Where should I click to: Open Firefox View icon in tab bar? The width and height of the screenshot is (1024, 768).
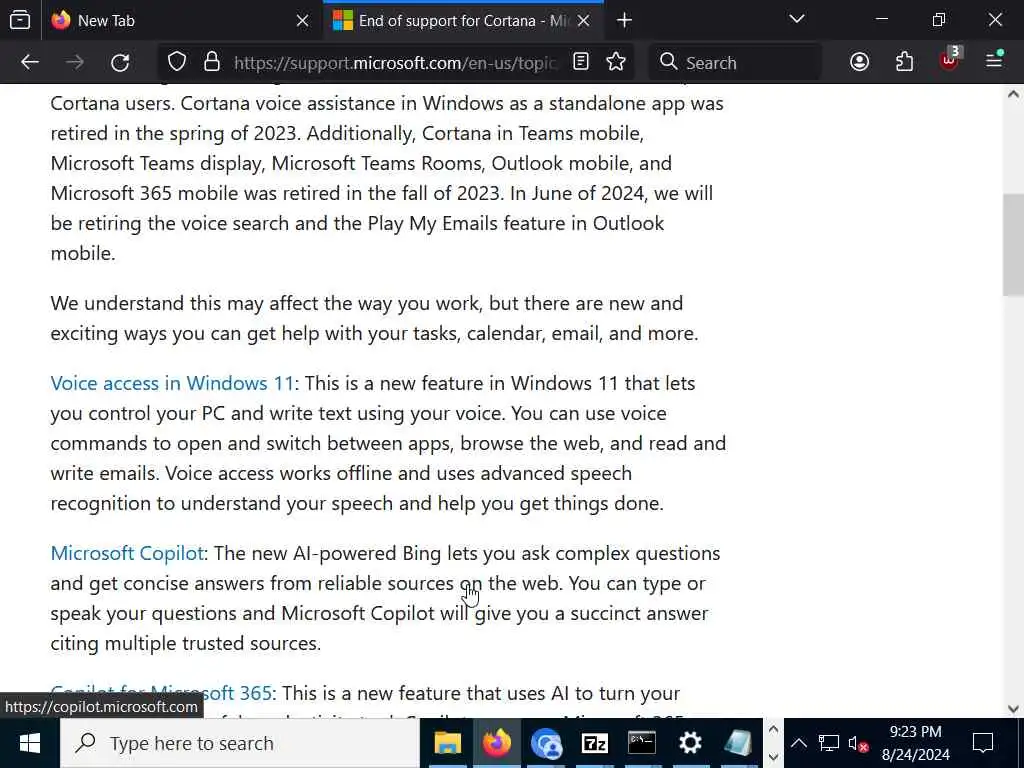coord(20,20)
